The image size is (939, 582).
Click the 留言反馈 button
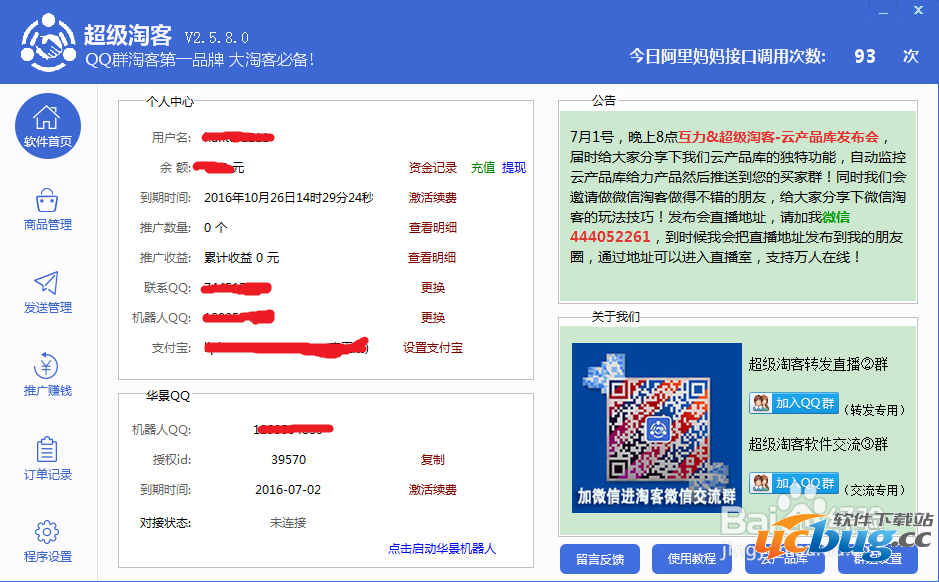click(600, 559)
